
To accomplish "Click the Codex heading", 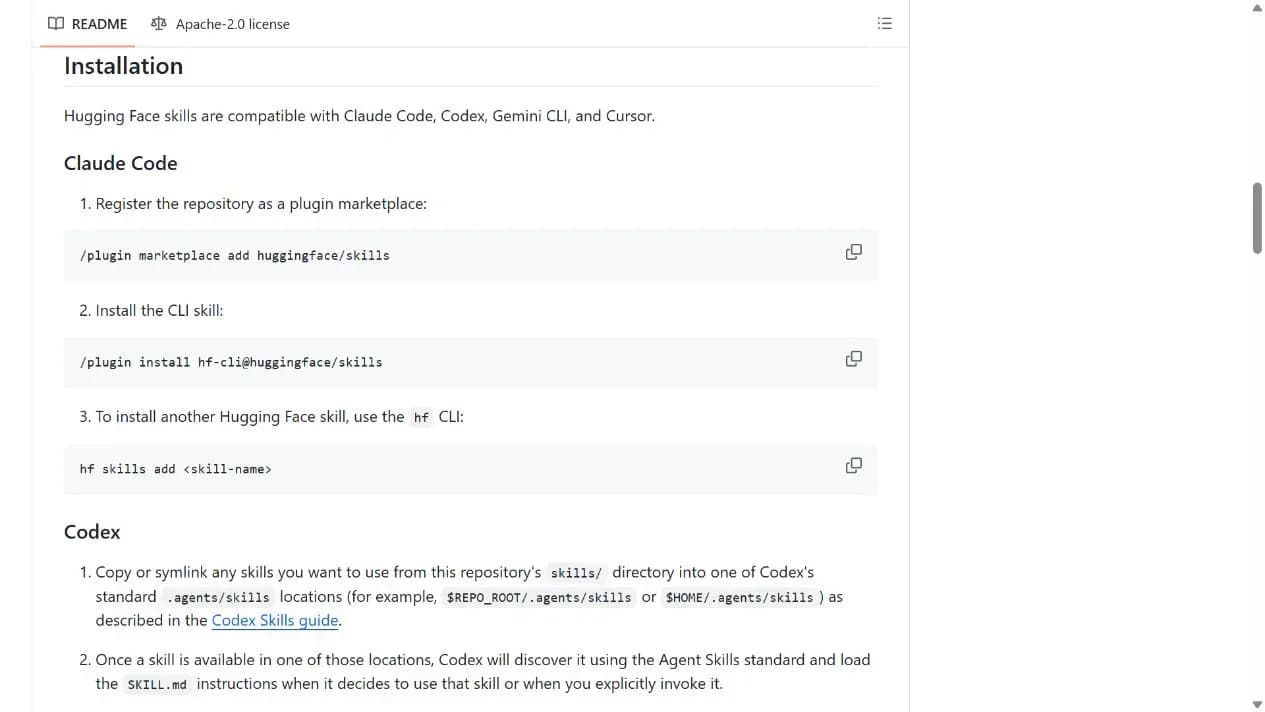I will 92,532.
